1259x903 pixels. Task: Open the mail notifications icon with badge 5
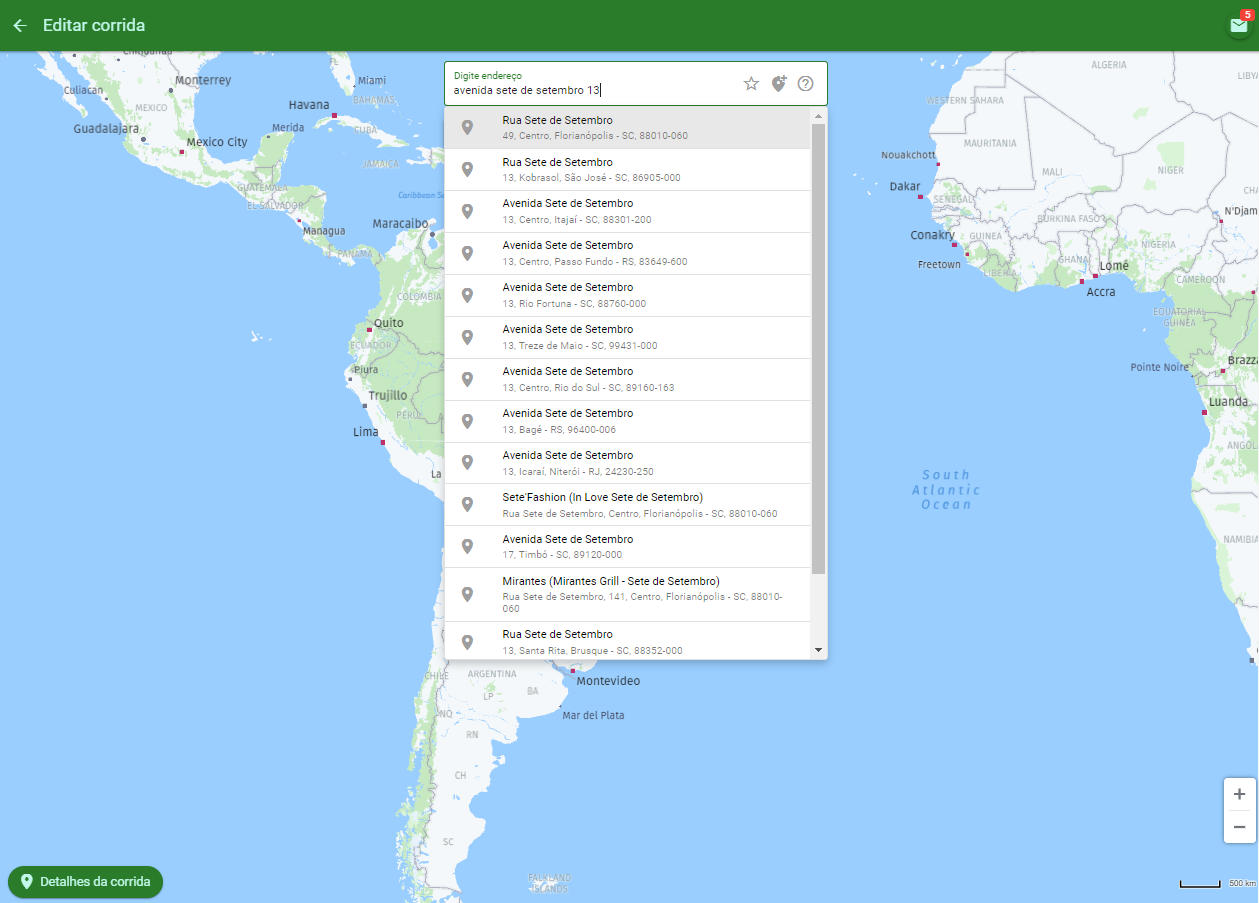coord(1239,25)
